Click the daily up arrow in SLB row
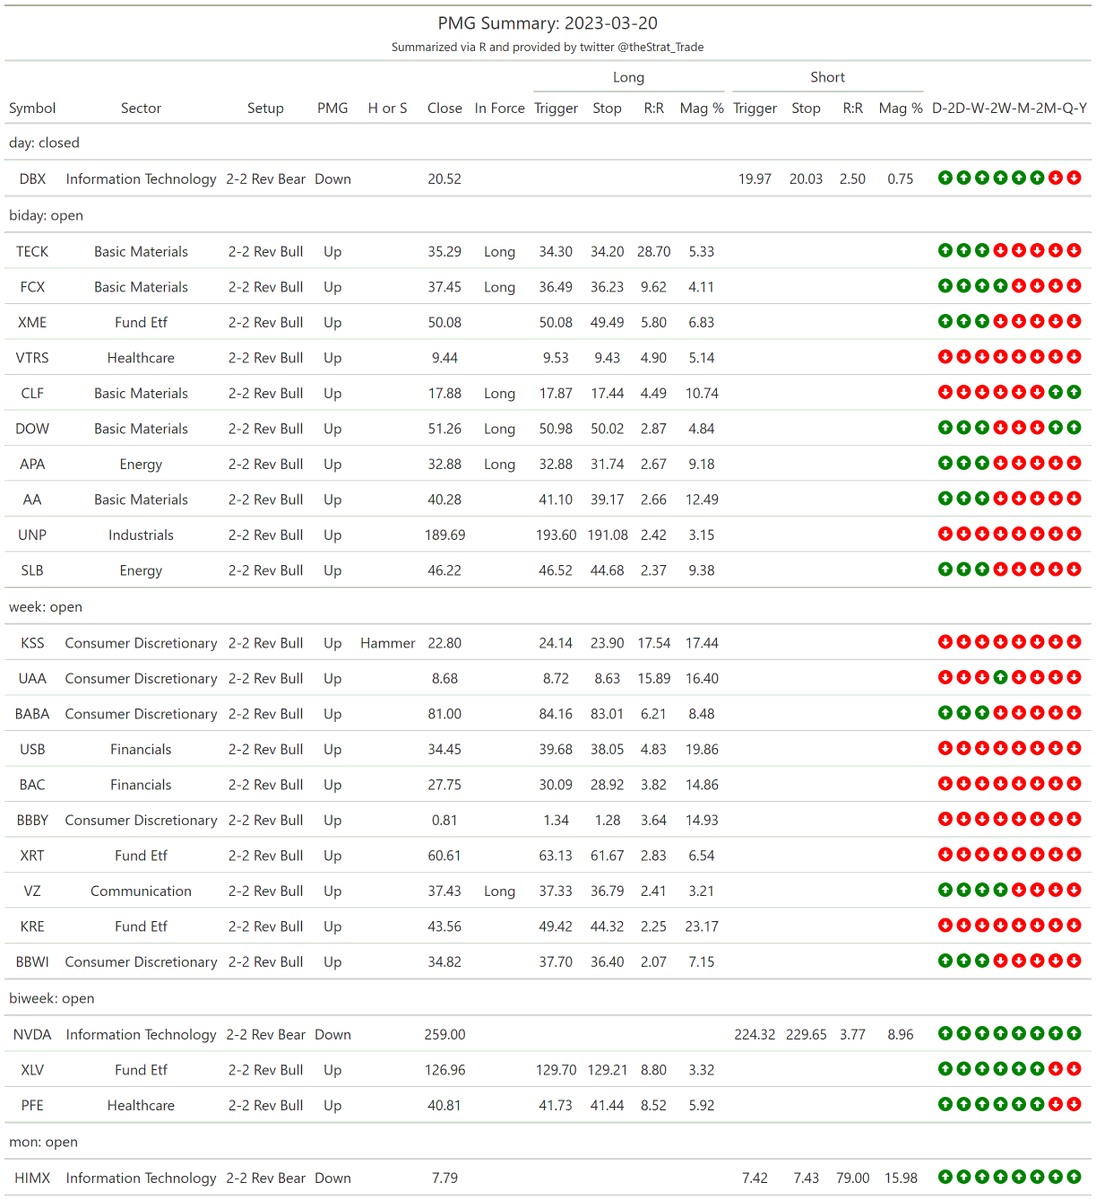Image resolution: width=1096 pixels, height=1200 pixels. pos(945,570)
